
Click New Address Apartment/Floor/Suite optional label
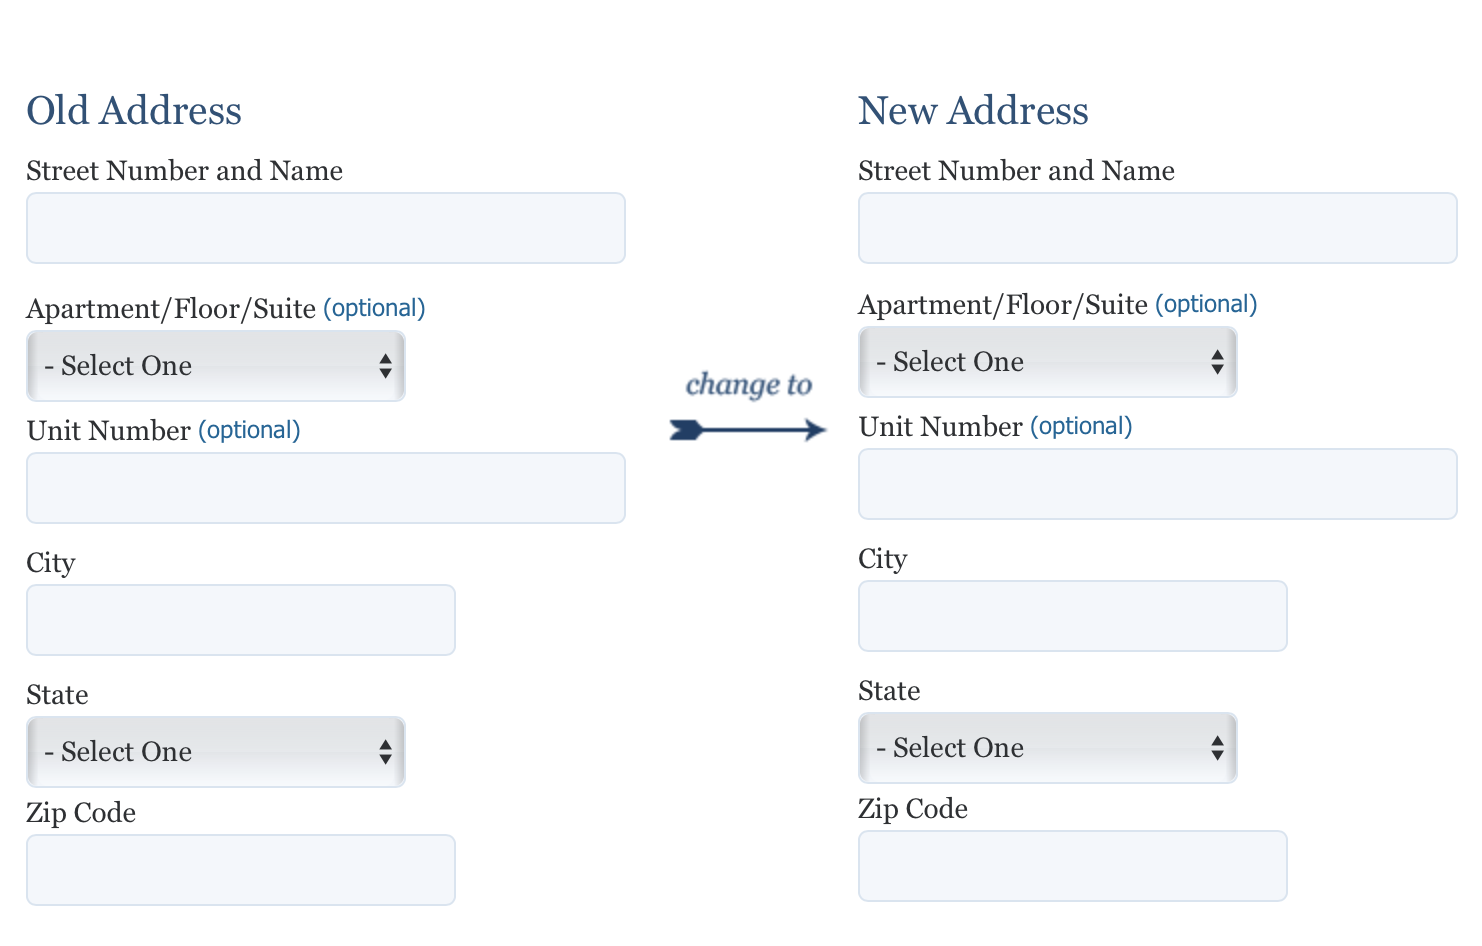tap(1206, 304)
